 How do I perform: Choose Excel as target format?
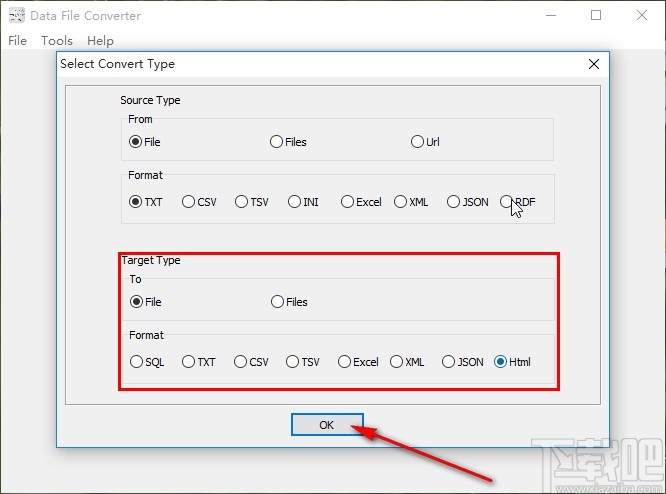(358, 362)
